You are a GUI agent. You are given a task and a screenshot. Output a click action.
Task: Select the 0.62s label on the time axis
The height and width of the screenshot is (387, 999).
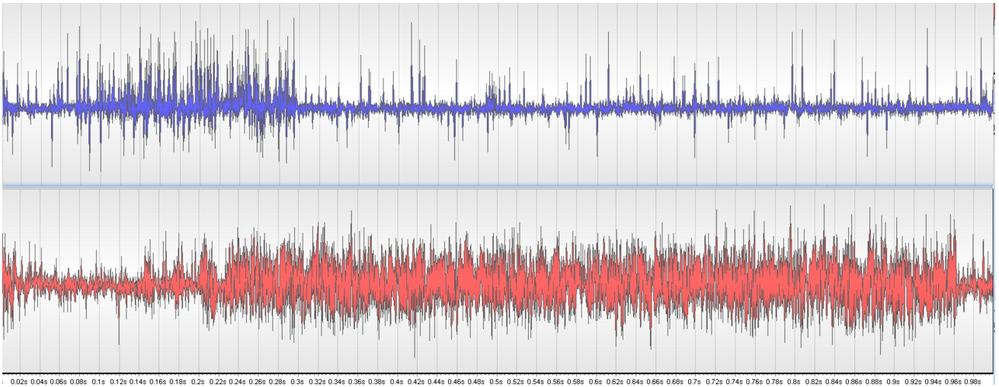(x=615, y=381)
